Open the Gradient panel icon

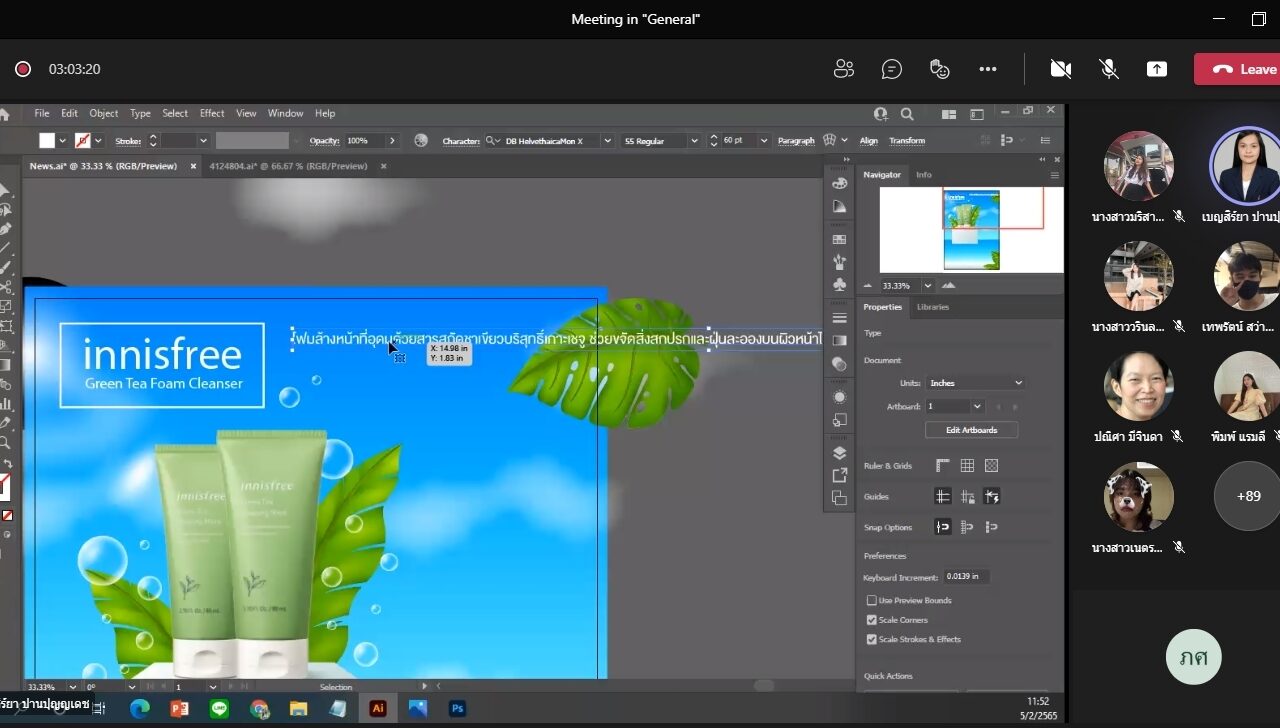(x=840, y=341)
